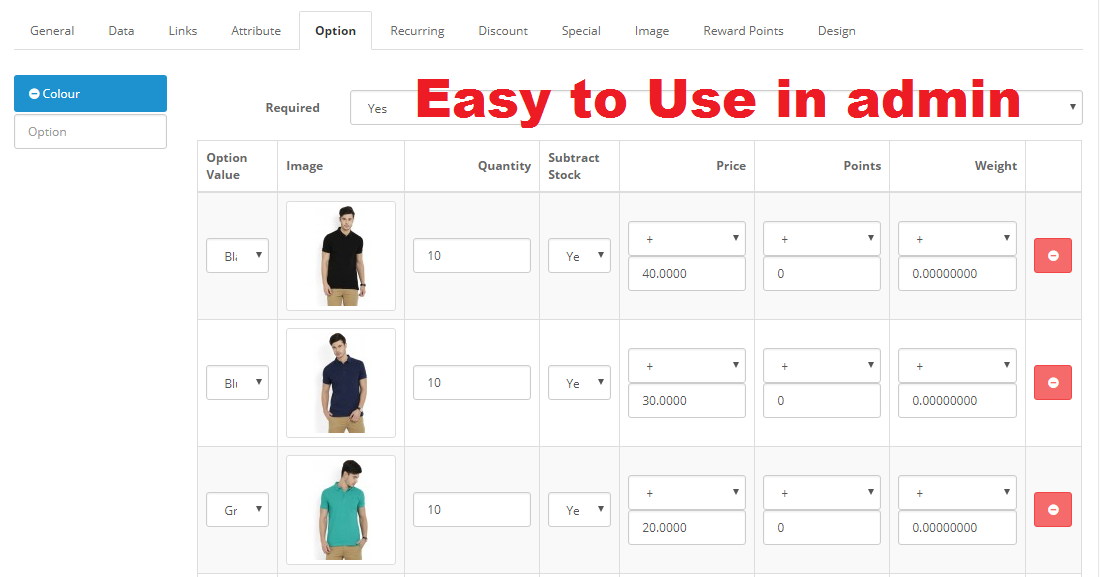
Task: Open option value dropdown in navy shirt row
Action: tap(237, 383)
